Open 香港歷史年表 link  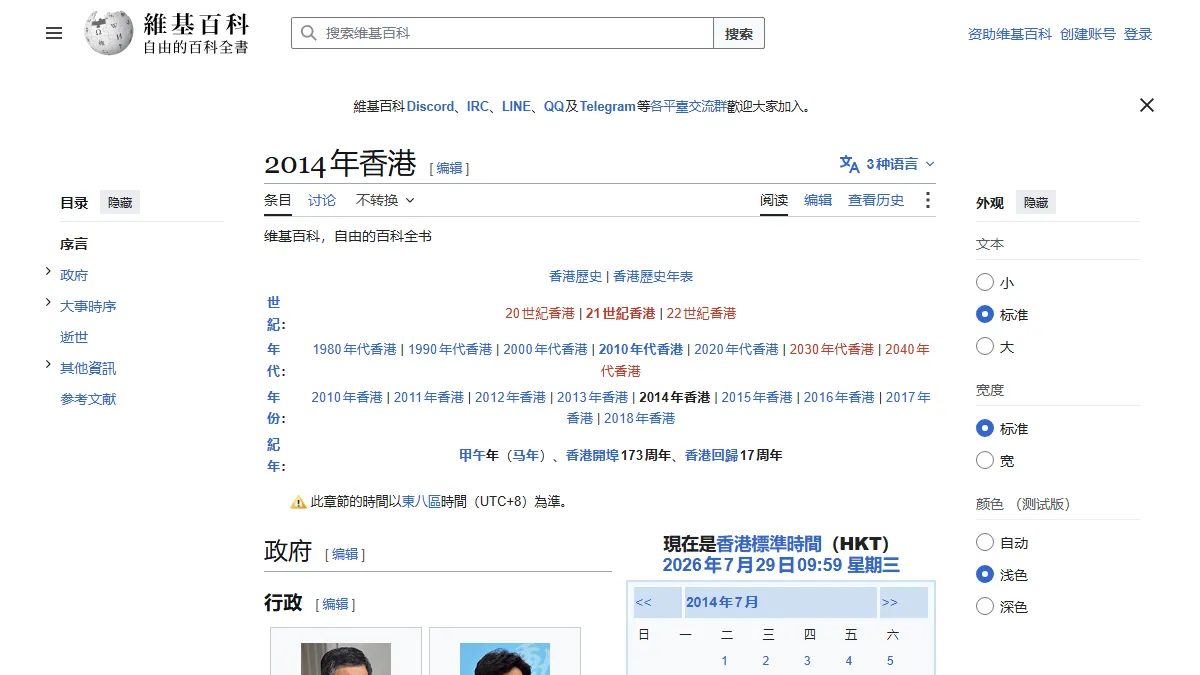point(653,276)
